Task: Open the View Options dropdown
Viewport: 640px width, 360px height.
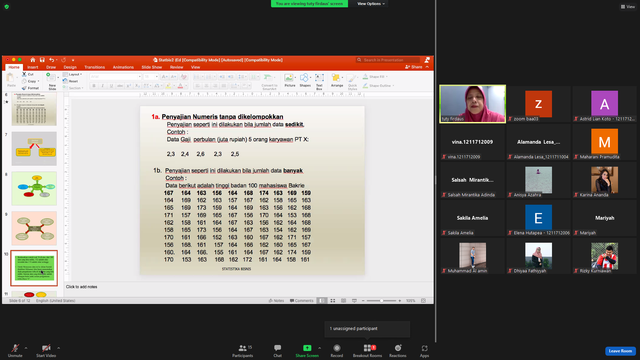Action: tap(371, 4)
